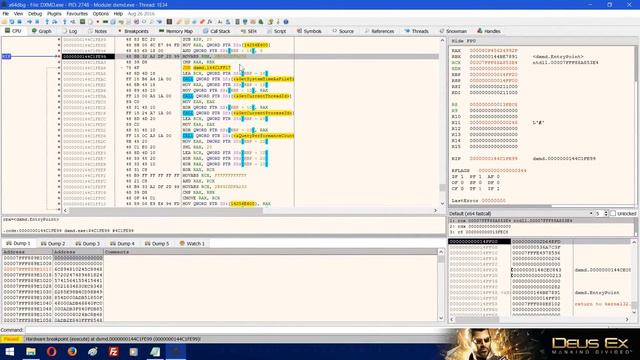Click the Patches toolbar icon

[x=178, y=22]
